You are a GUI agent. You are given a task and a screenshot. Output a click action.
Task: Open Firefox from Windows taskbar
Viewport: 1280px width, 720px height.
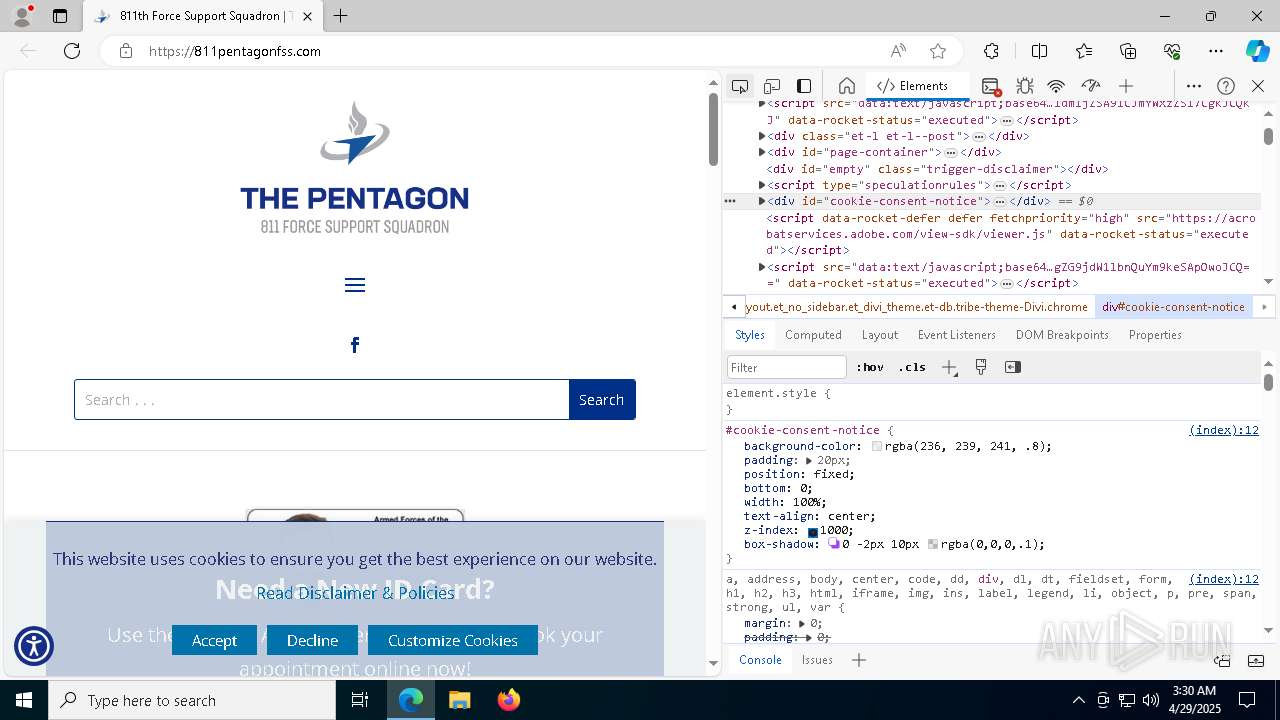(509, 700)
